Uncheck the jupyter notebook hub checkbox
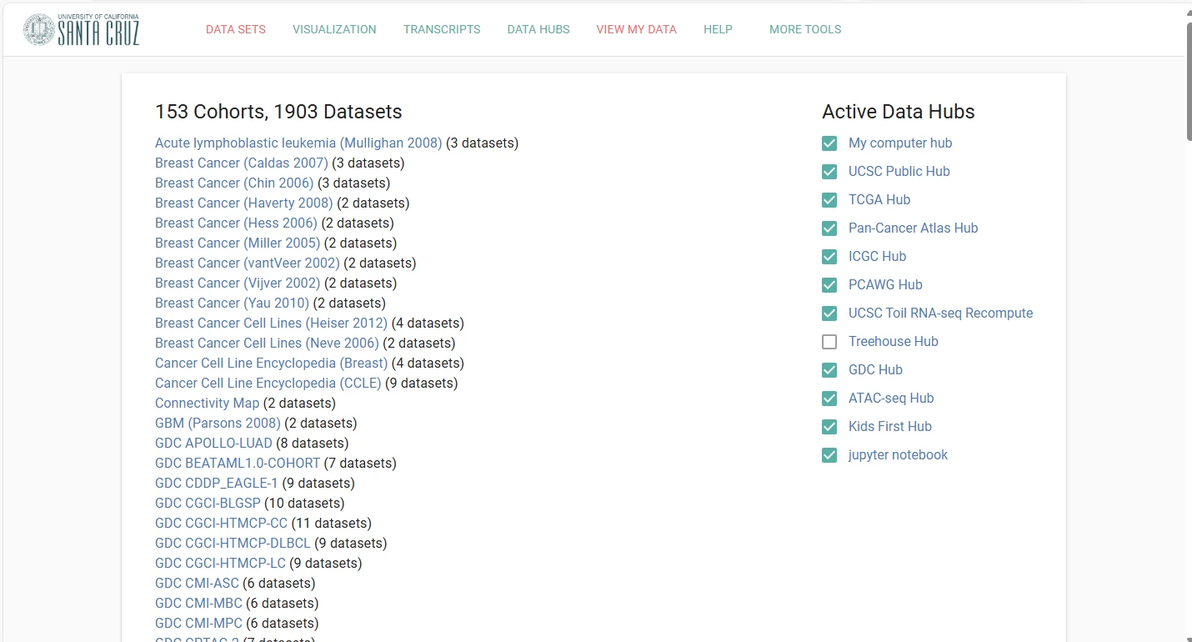This screenshot has height=642, width=1192. tap(829, 455)
